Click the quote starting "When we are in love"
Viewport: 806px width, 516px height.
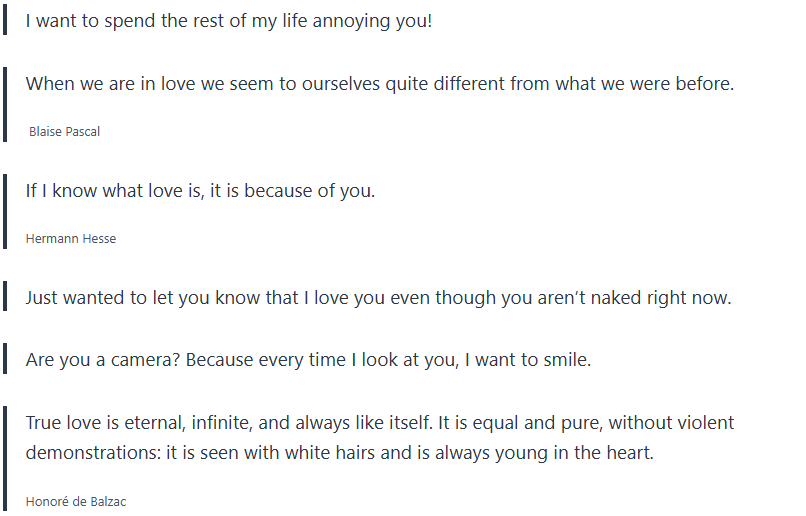coord(379,84)
